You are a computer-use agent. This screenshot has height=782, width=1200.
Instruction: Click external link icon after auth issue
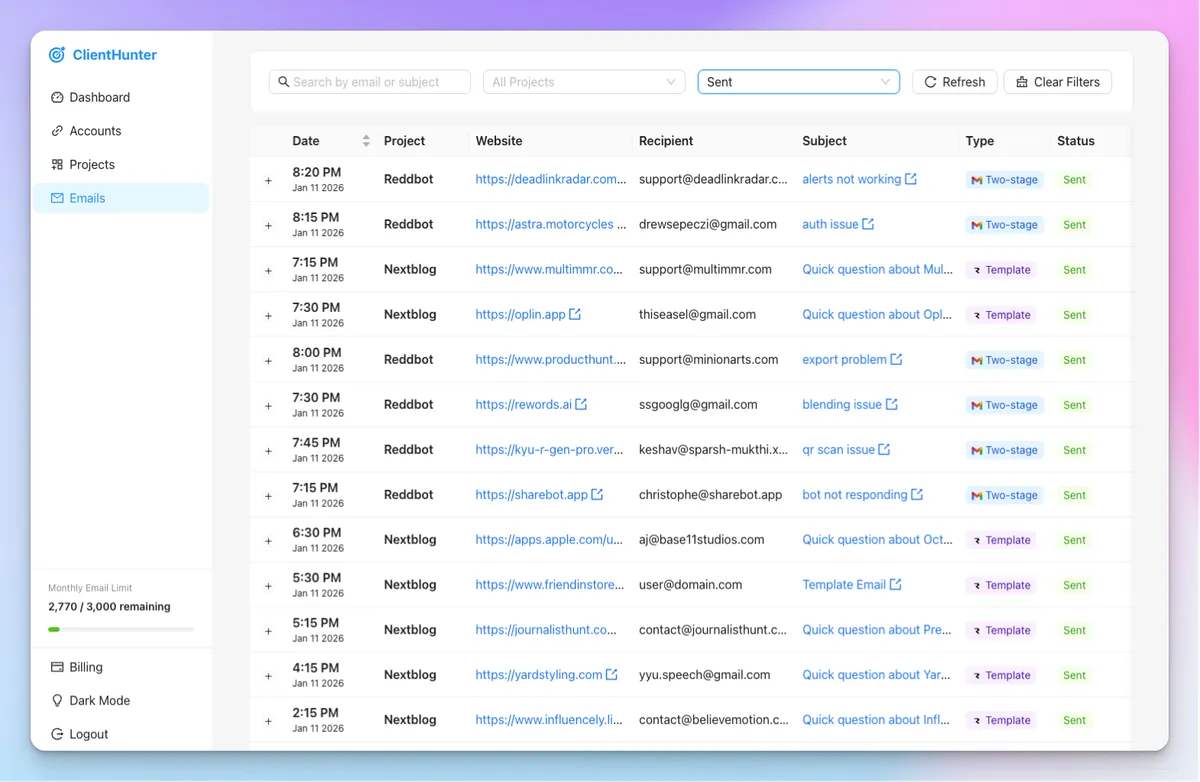(868, 224)
